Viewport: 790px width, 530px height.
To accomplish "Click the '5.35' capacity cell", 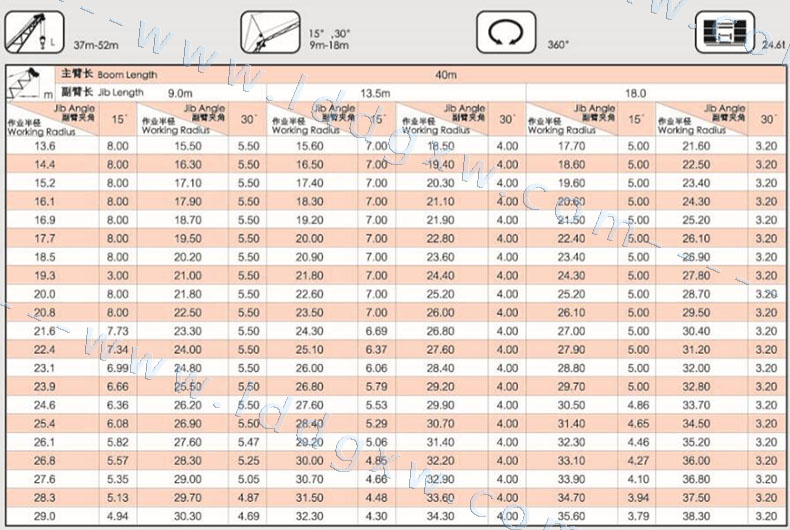I will coord(118,479).
